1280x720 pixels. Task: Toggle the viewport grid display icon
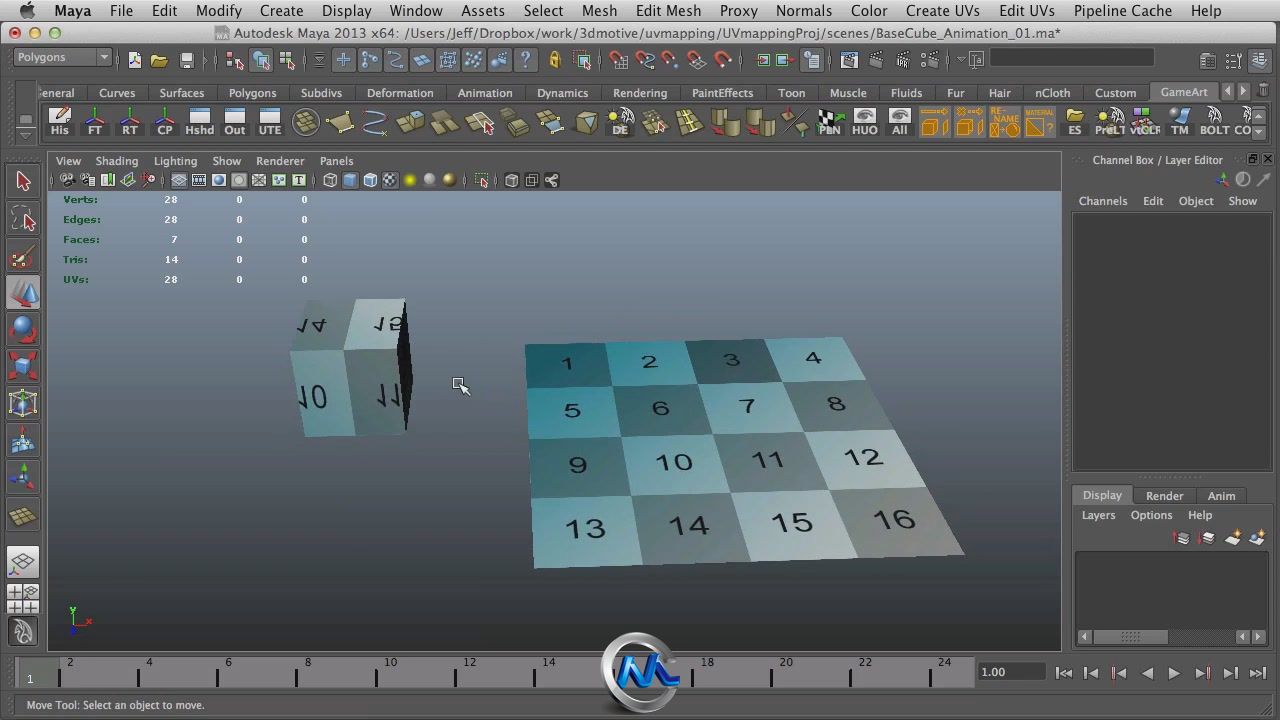coord(179,180)
